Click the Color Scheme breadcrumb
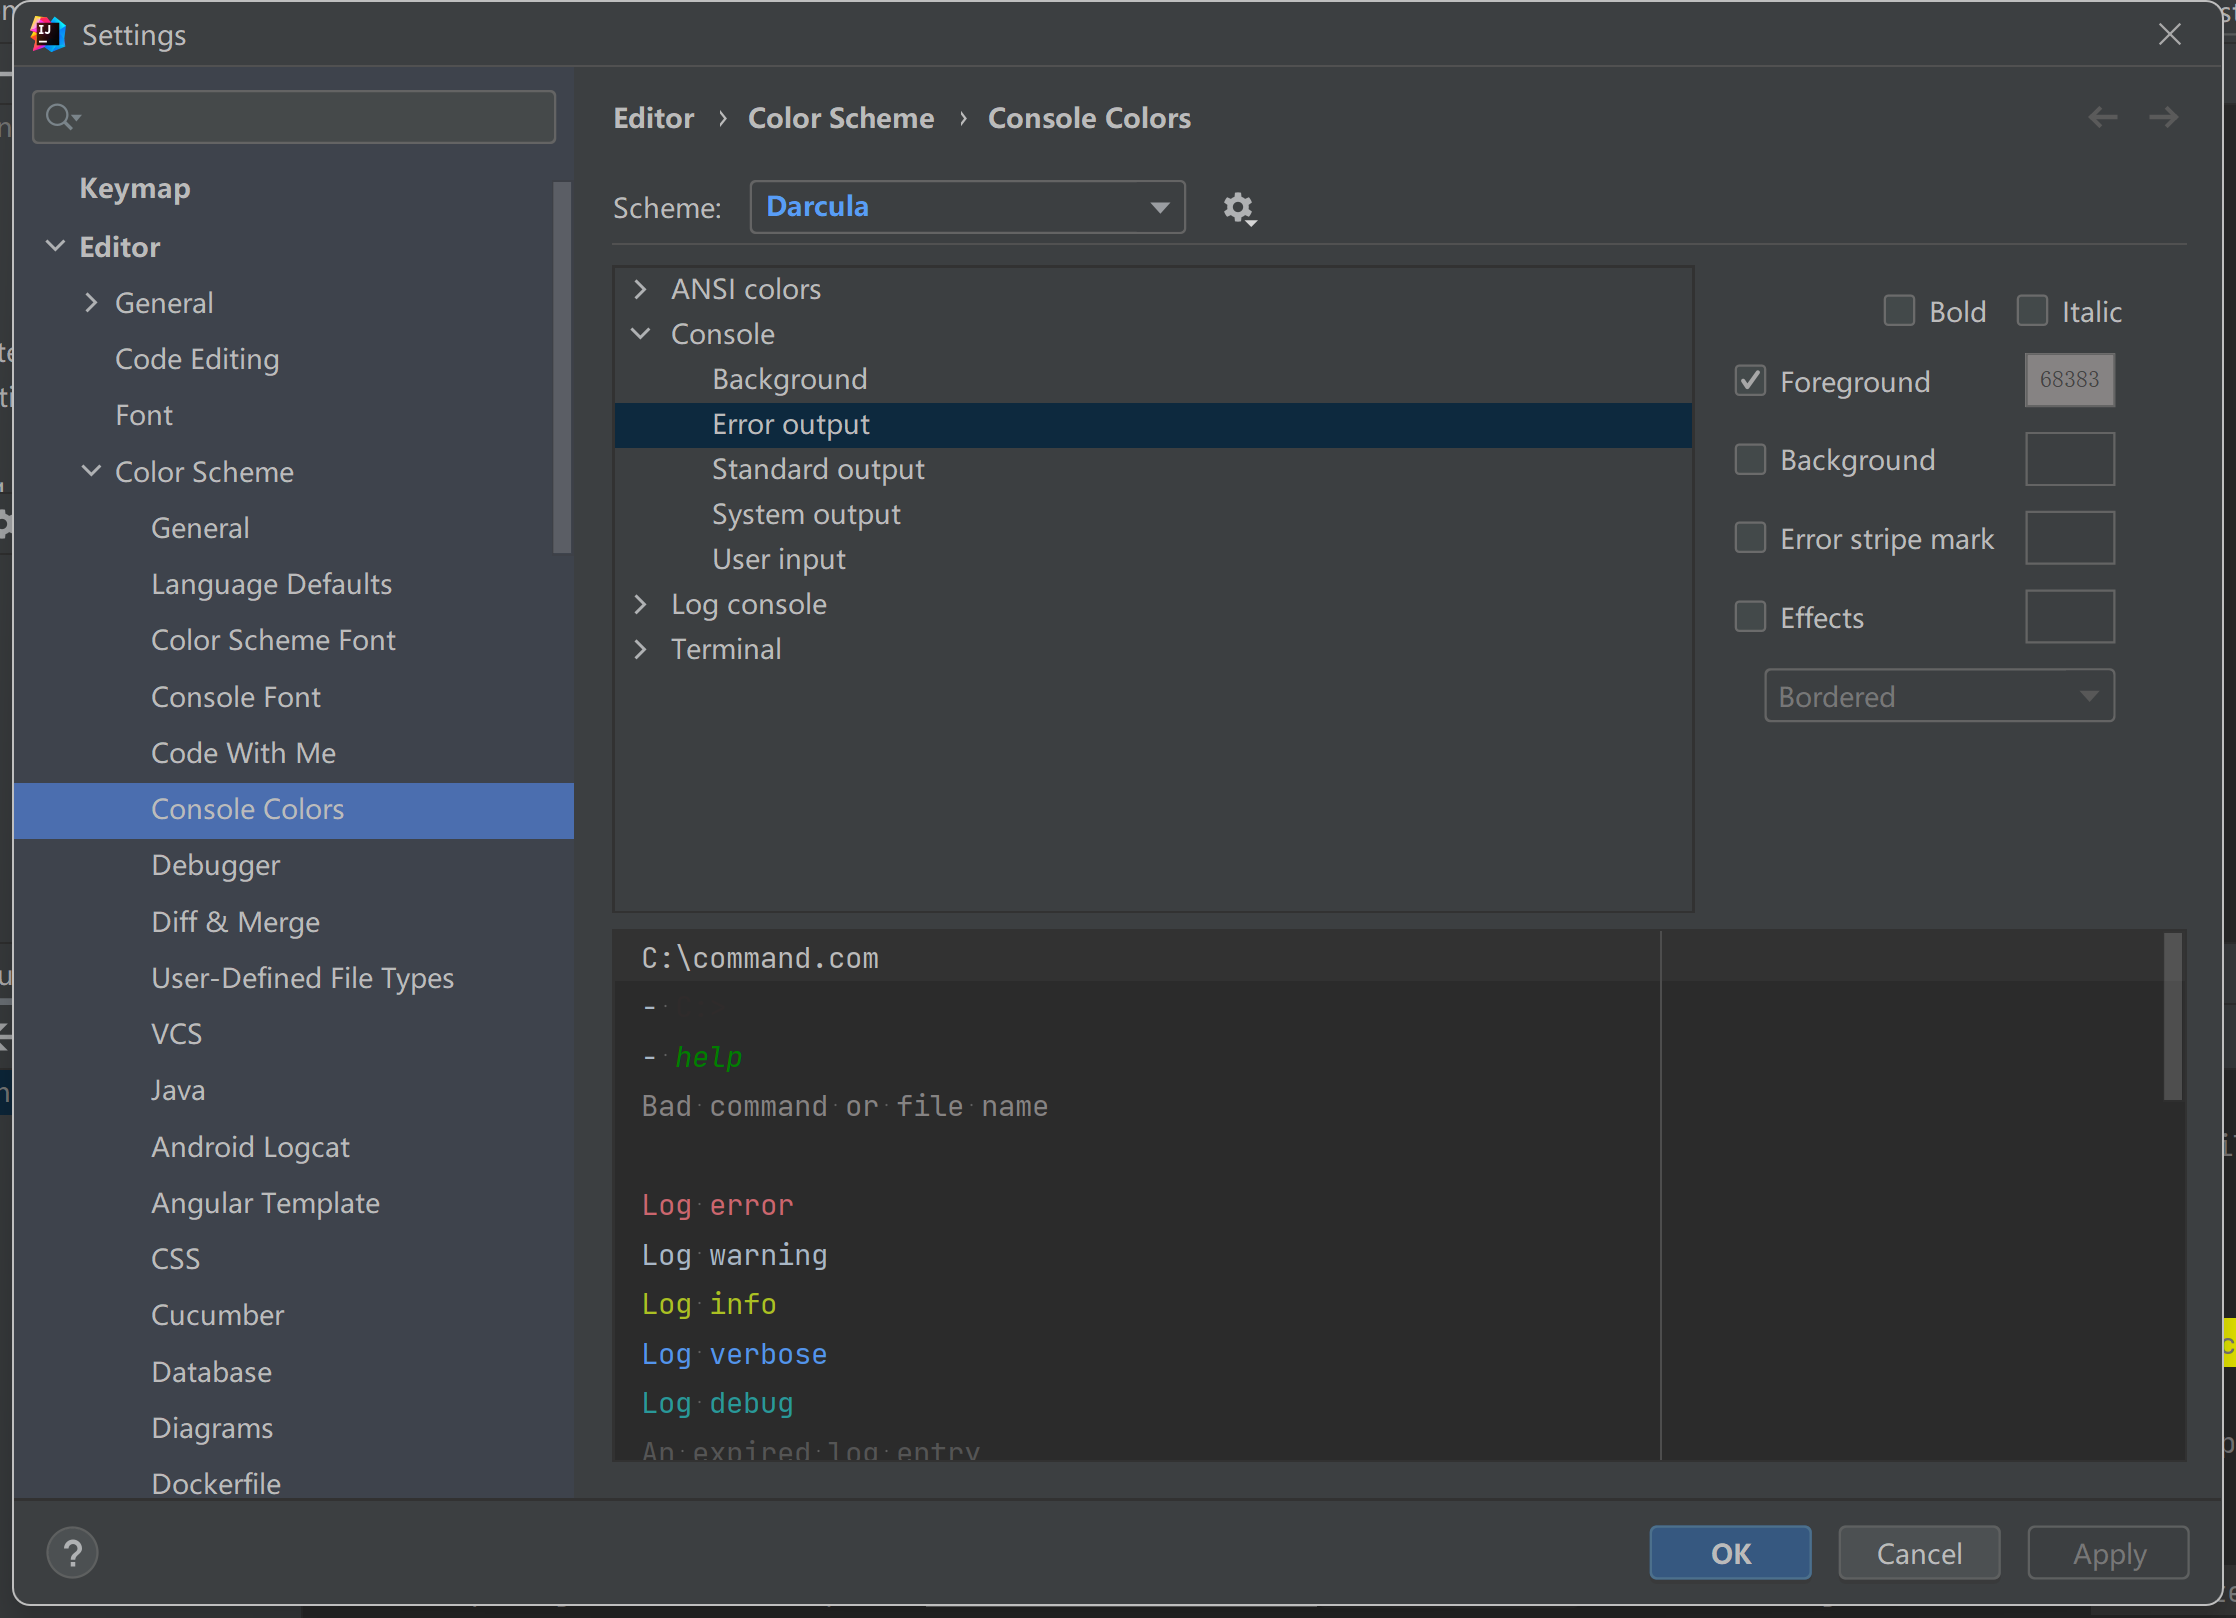 (841, 118)
